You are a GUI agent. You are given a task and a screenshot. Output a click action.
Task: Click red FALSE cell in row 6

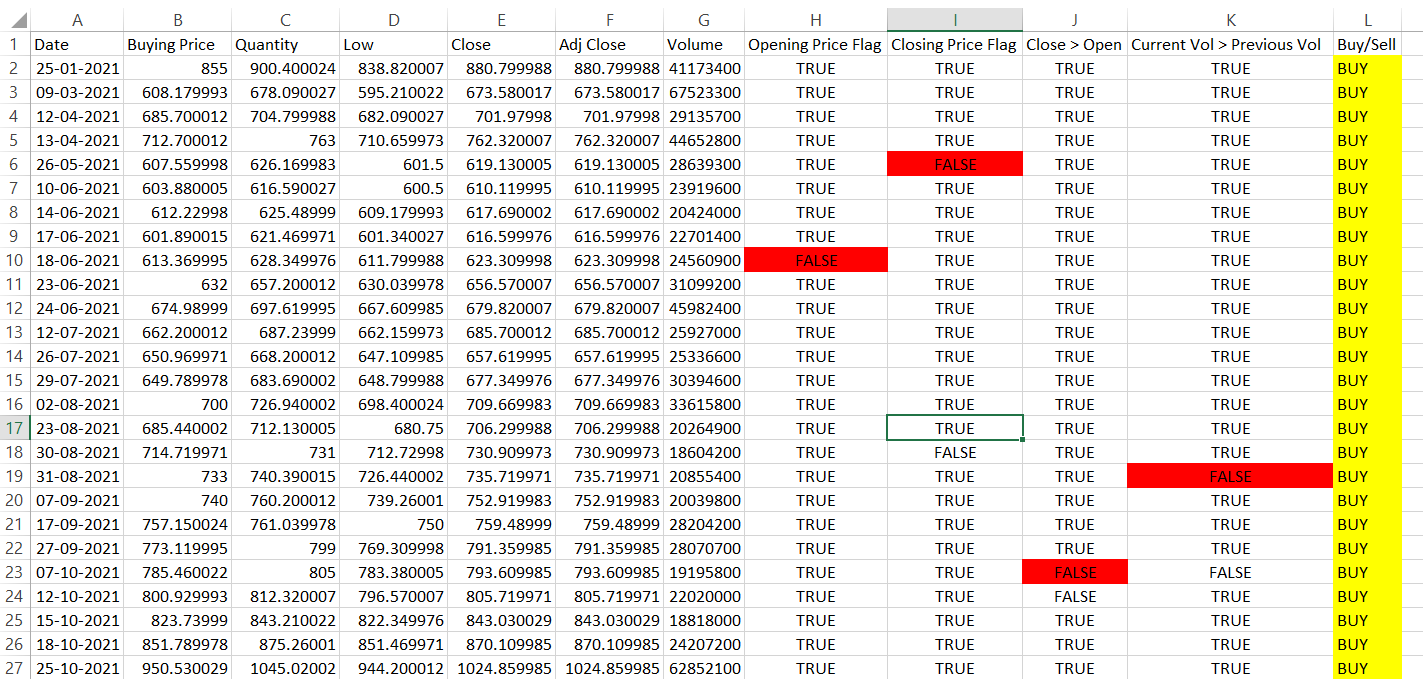954,164
